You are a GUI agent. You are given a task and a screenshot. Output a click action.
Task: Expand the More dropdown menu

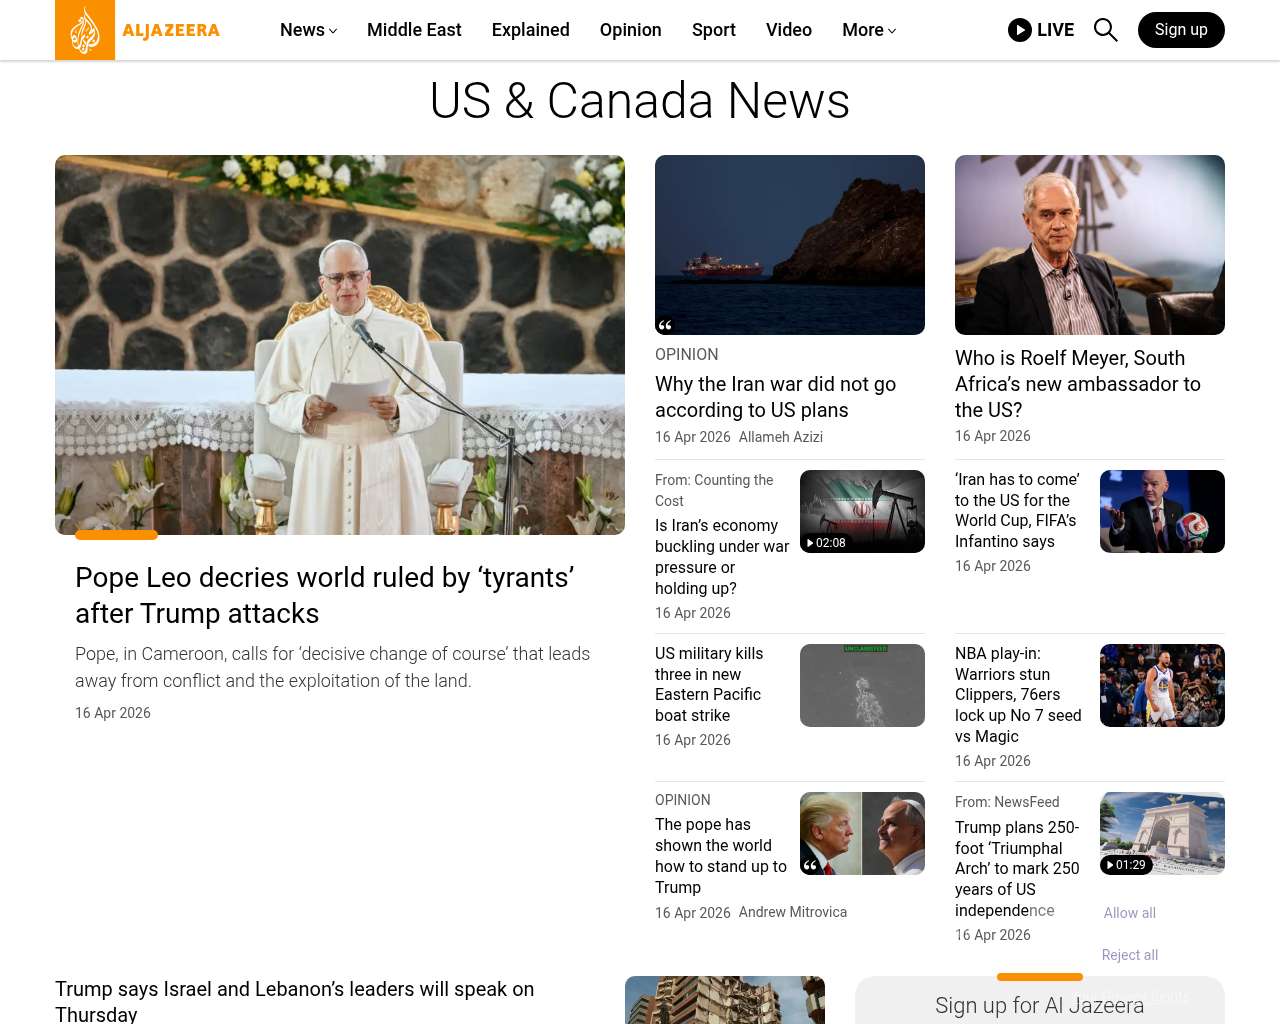click(868, 30)
